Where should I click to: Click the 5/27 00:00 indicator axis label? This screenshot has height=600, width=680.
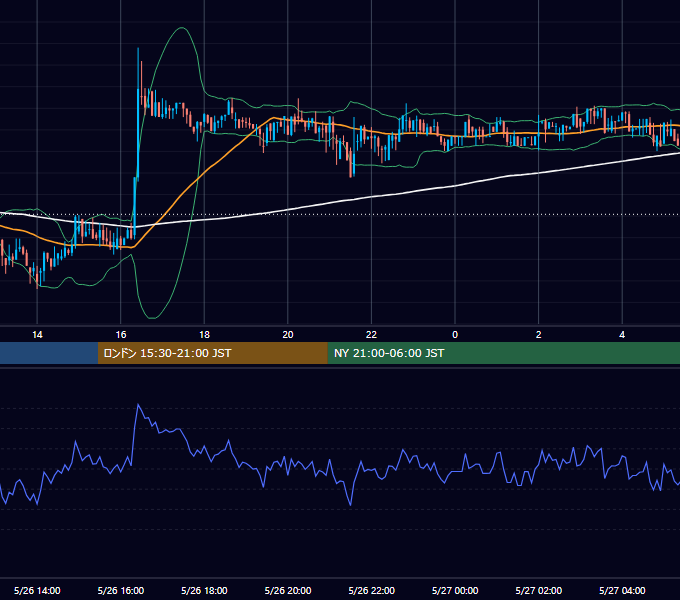[x=455, y=590]
